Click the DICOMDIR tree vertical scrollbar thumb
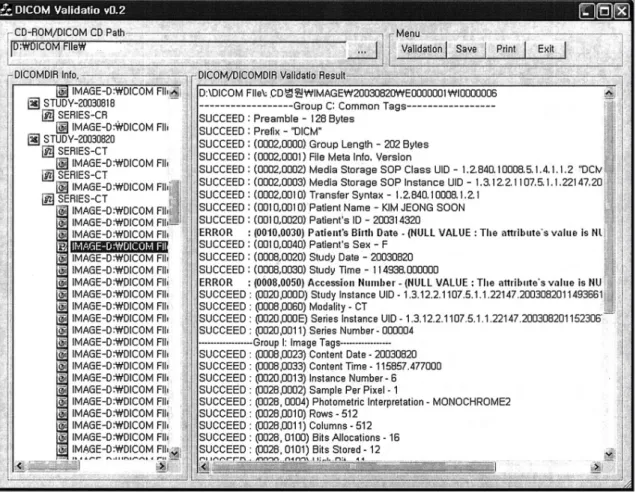The height and width of the screenshot is (493, 636). click(174, 202)
